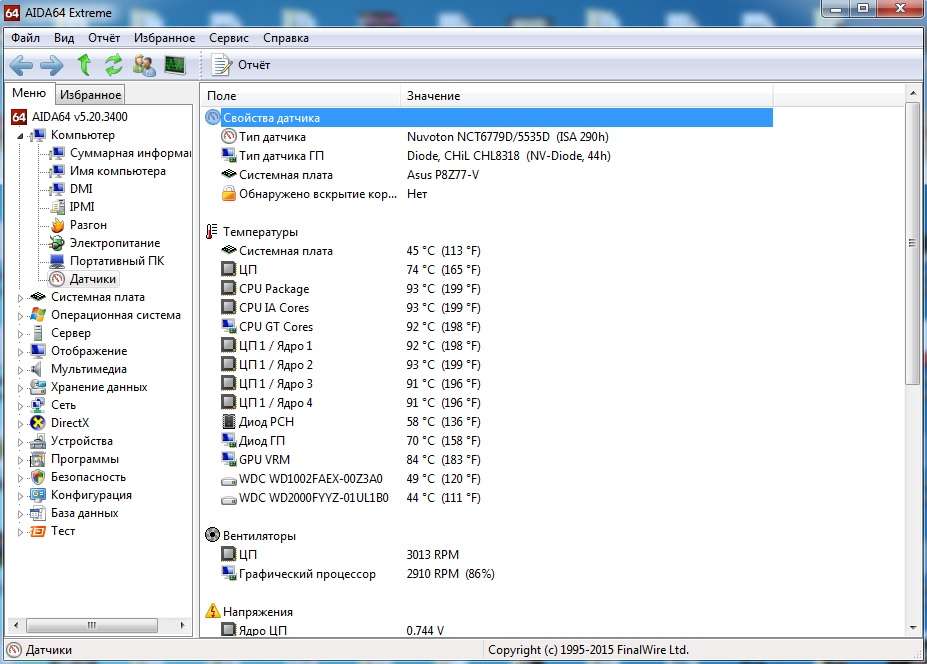Click the Температуры thermometer icon
927x664 pixels.
tap(212, 231)
